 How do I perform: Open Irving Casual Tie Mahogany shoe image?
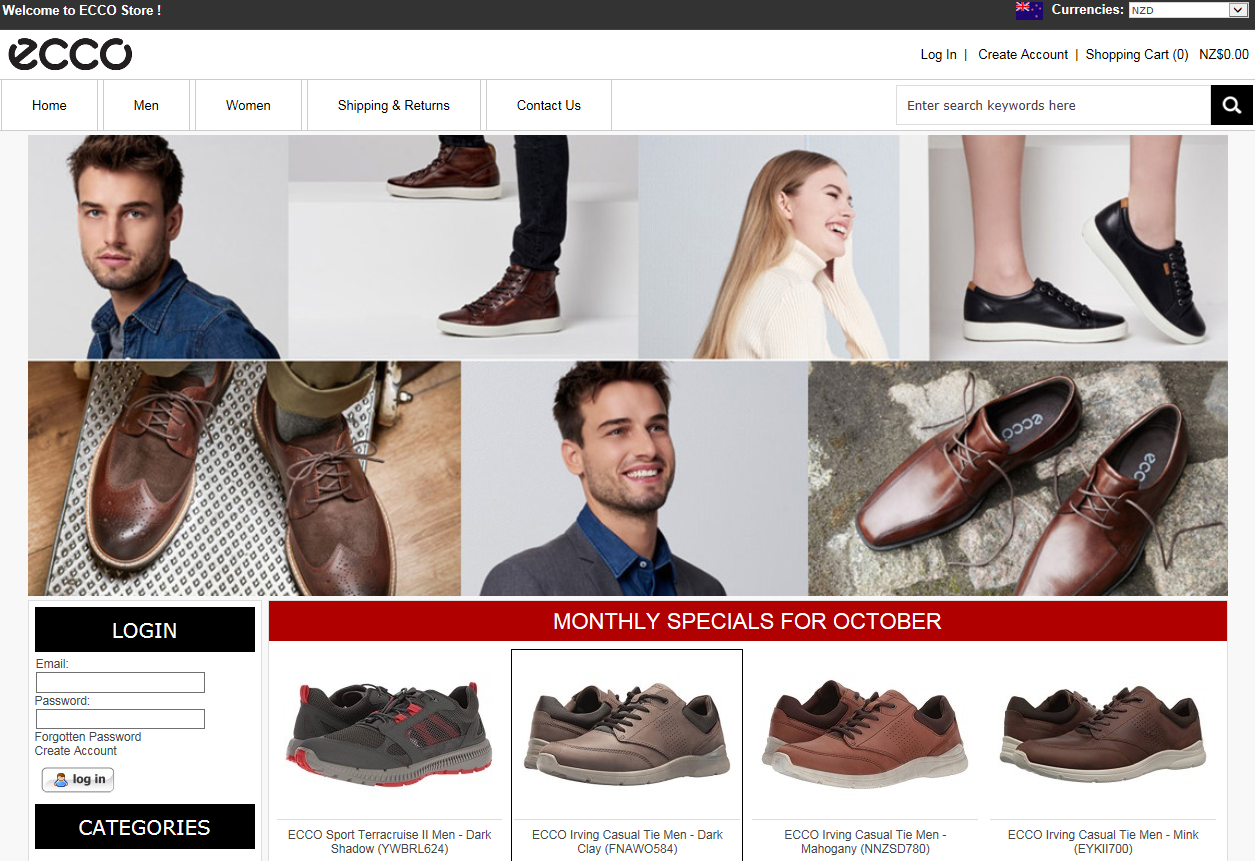point(865,735)
